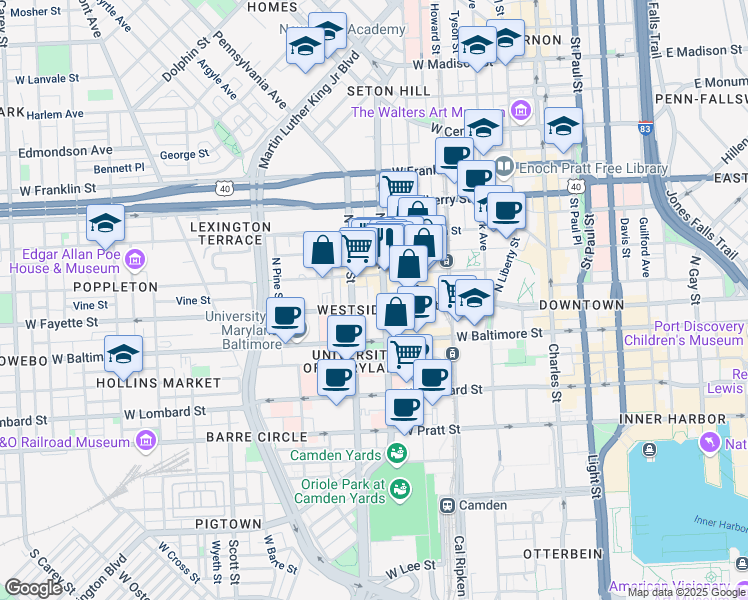Select the coffee cup marker left of Lombard St marker
The height and width of the screenshot is (600, 748).
[337, 379]
